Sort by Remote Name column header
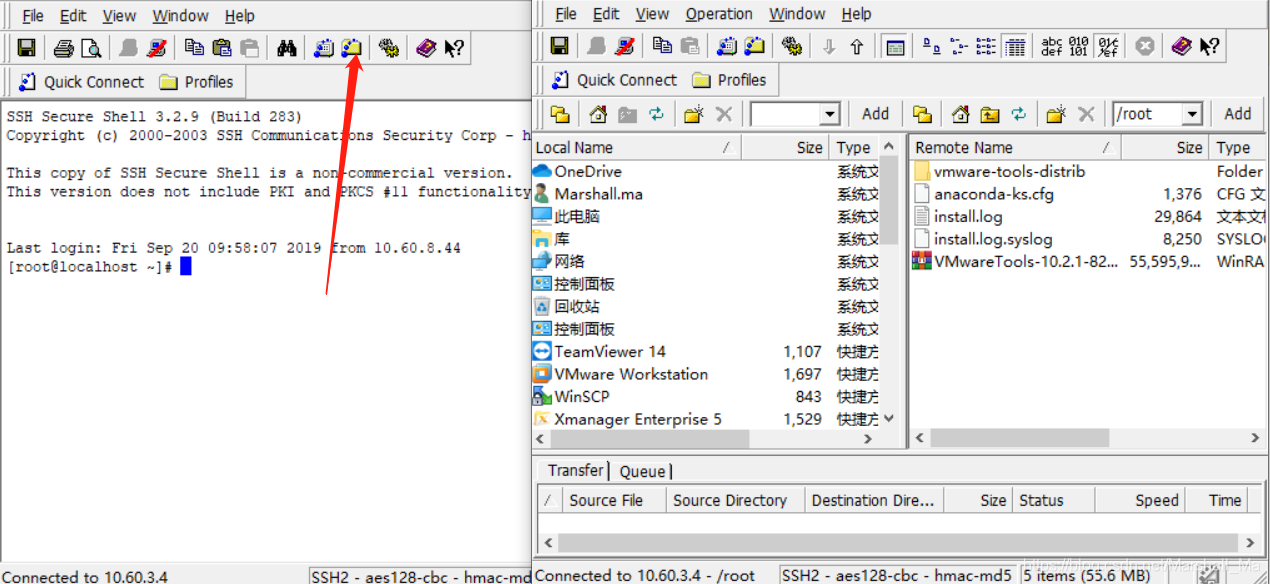The height and width of the screenshot is (584, 1270). pyautogui.click(x=1015, y=147)
